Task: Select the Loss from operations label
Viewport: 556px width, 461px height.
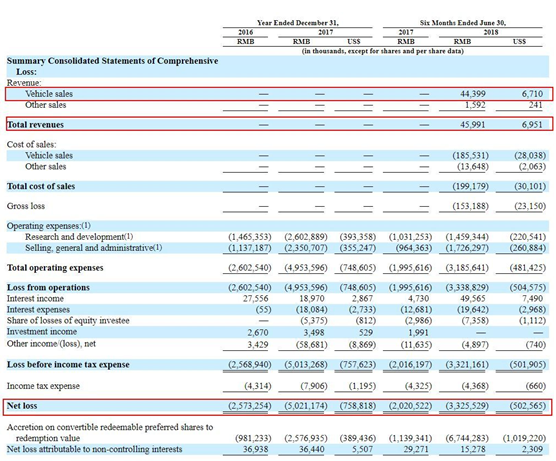Action: point(48,288)
